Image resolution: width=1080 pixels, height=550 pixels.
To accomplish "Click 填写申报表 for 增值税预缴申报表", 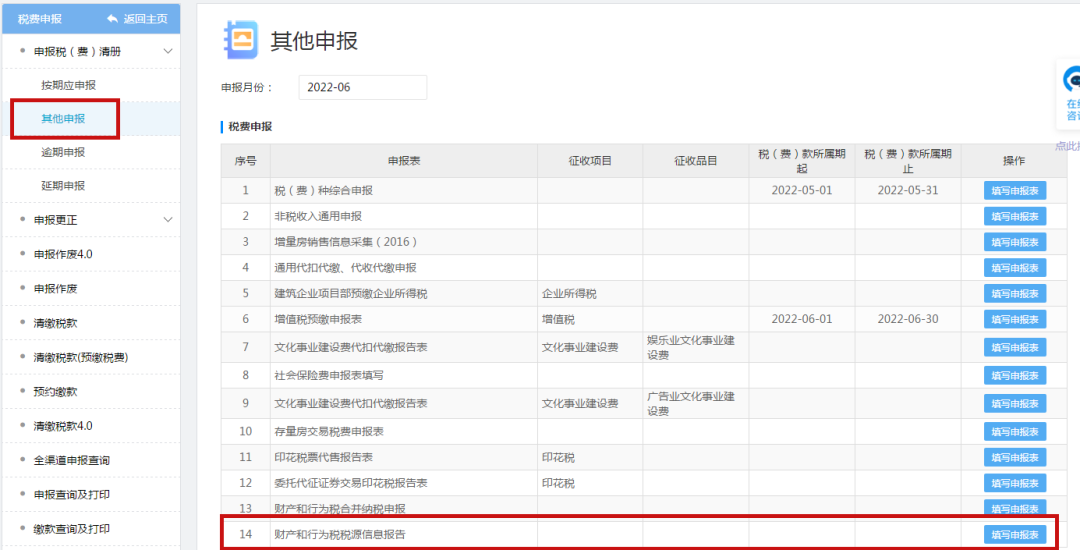I will 1014,319.
